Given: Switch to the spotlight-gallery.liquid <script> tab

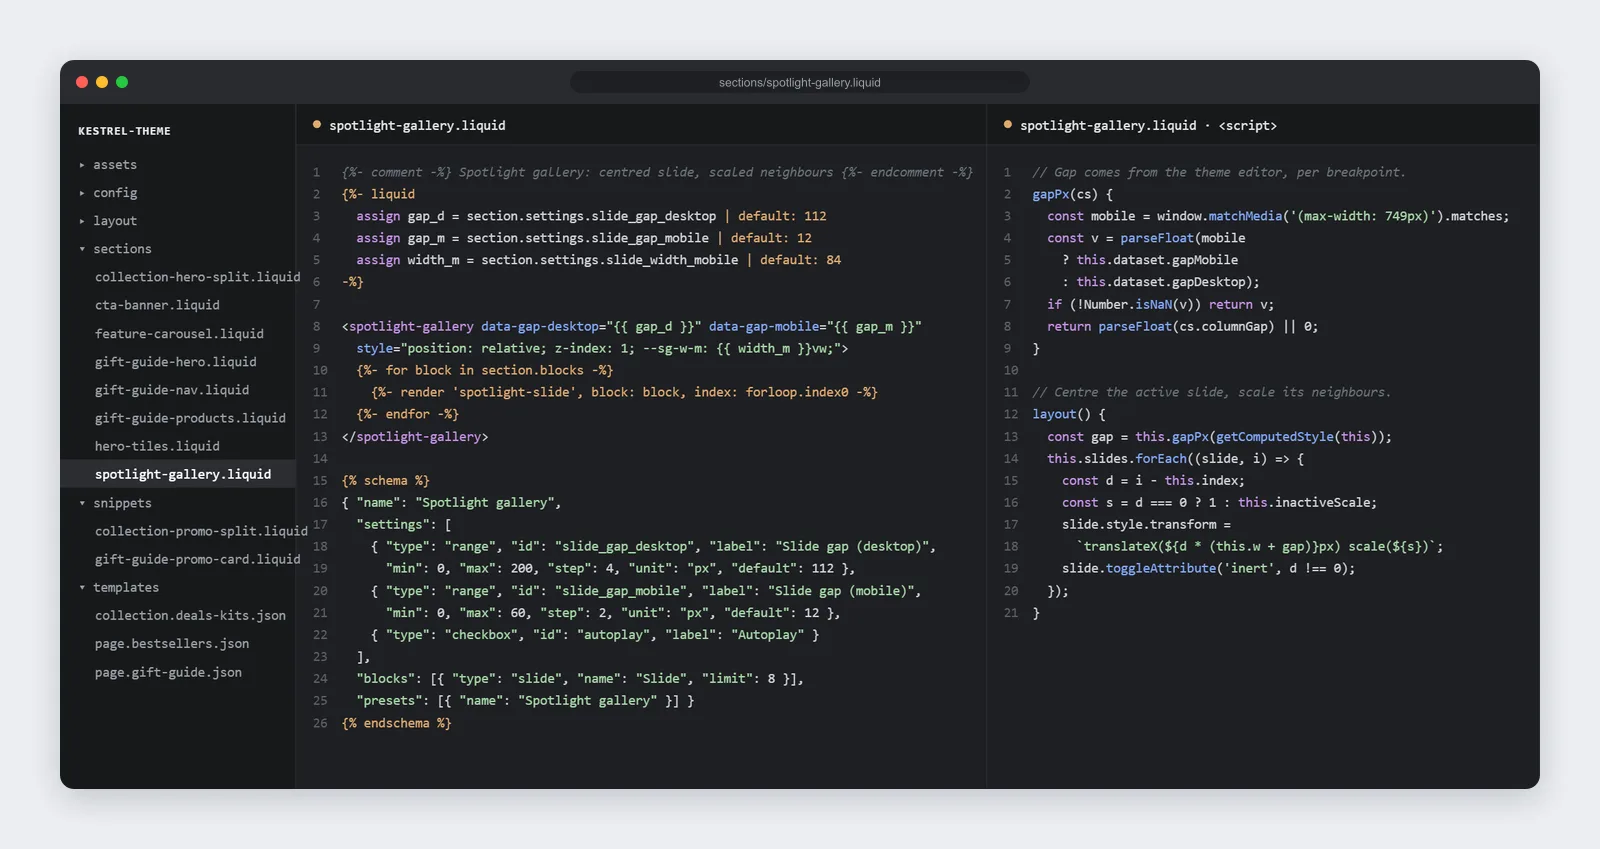Looking at the screenshot, I should pos(1148,125).
